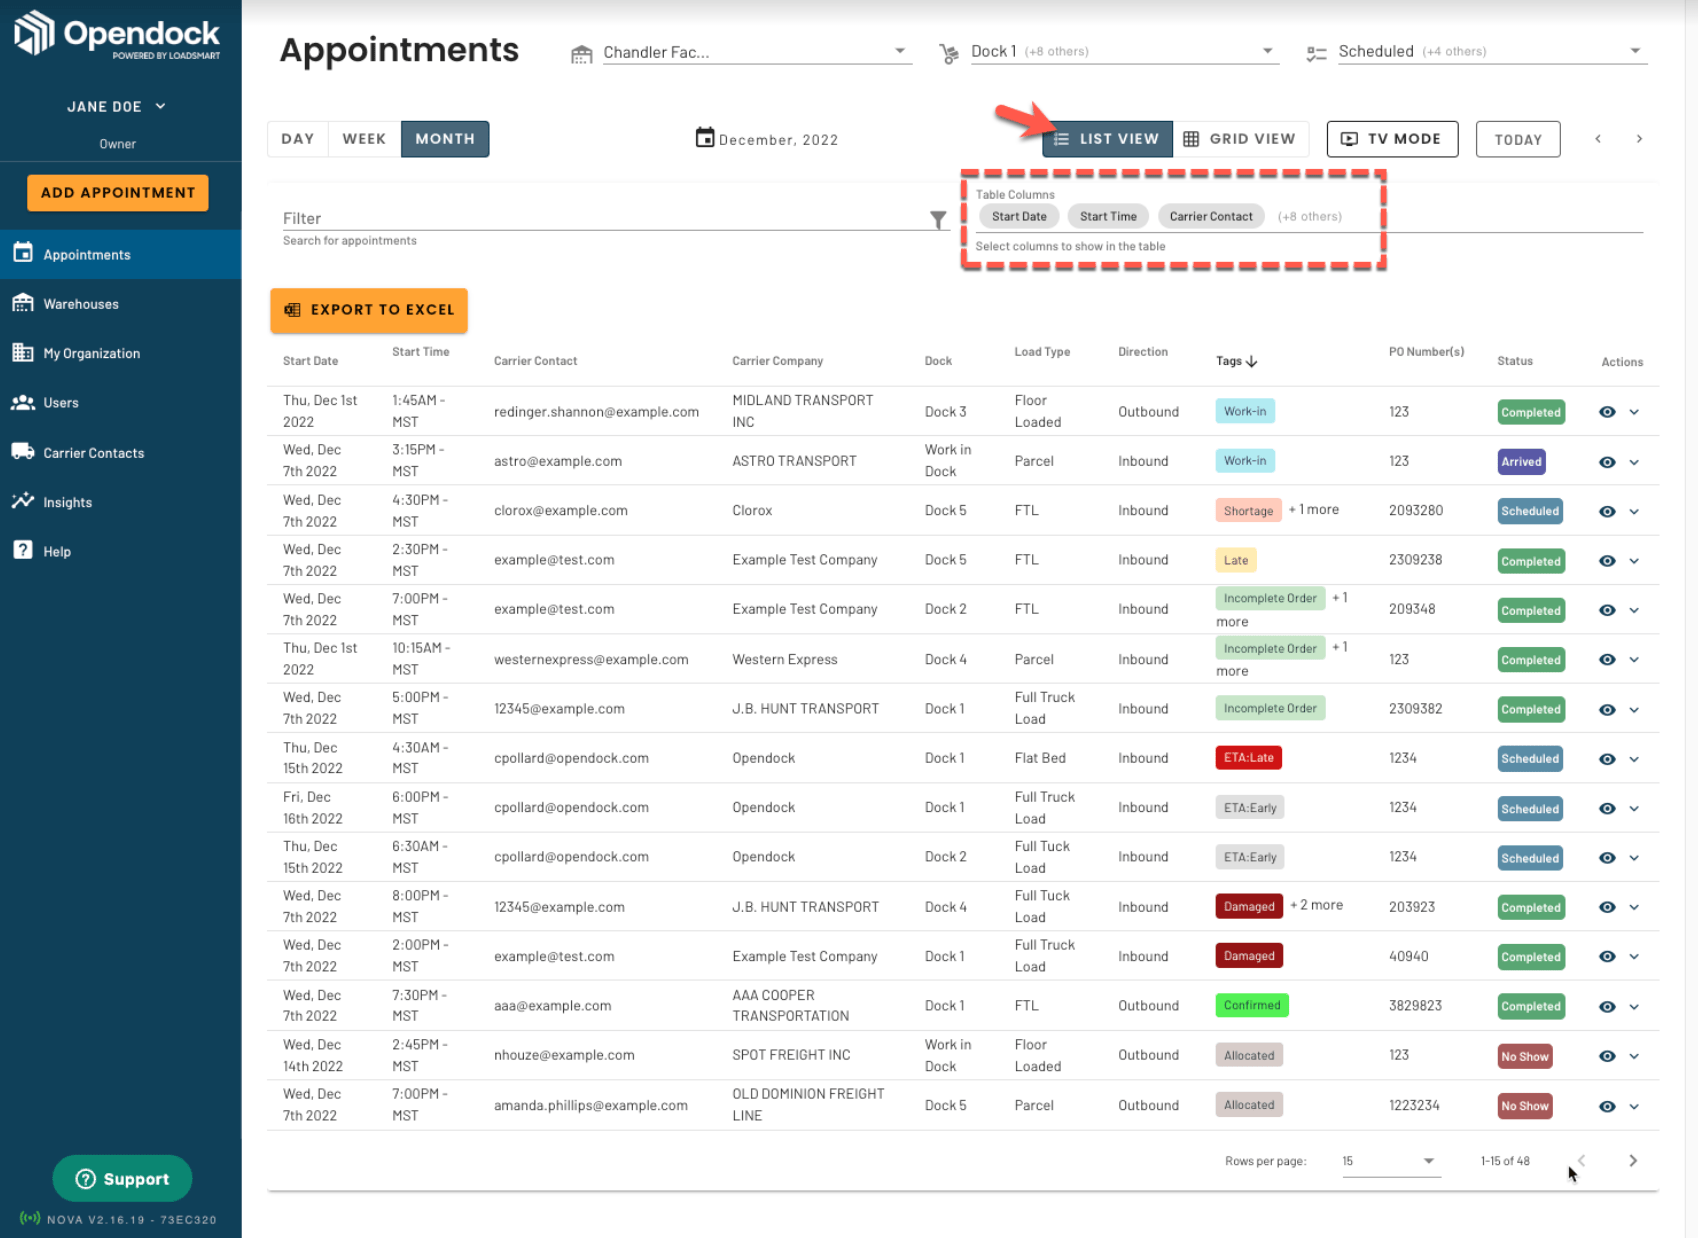Click the calendar icon next to December, 2022
Screen dimensions: 1698x1238
pyautogui.click(x=705, y=137)
